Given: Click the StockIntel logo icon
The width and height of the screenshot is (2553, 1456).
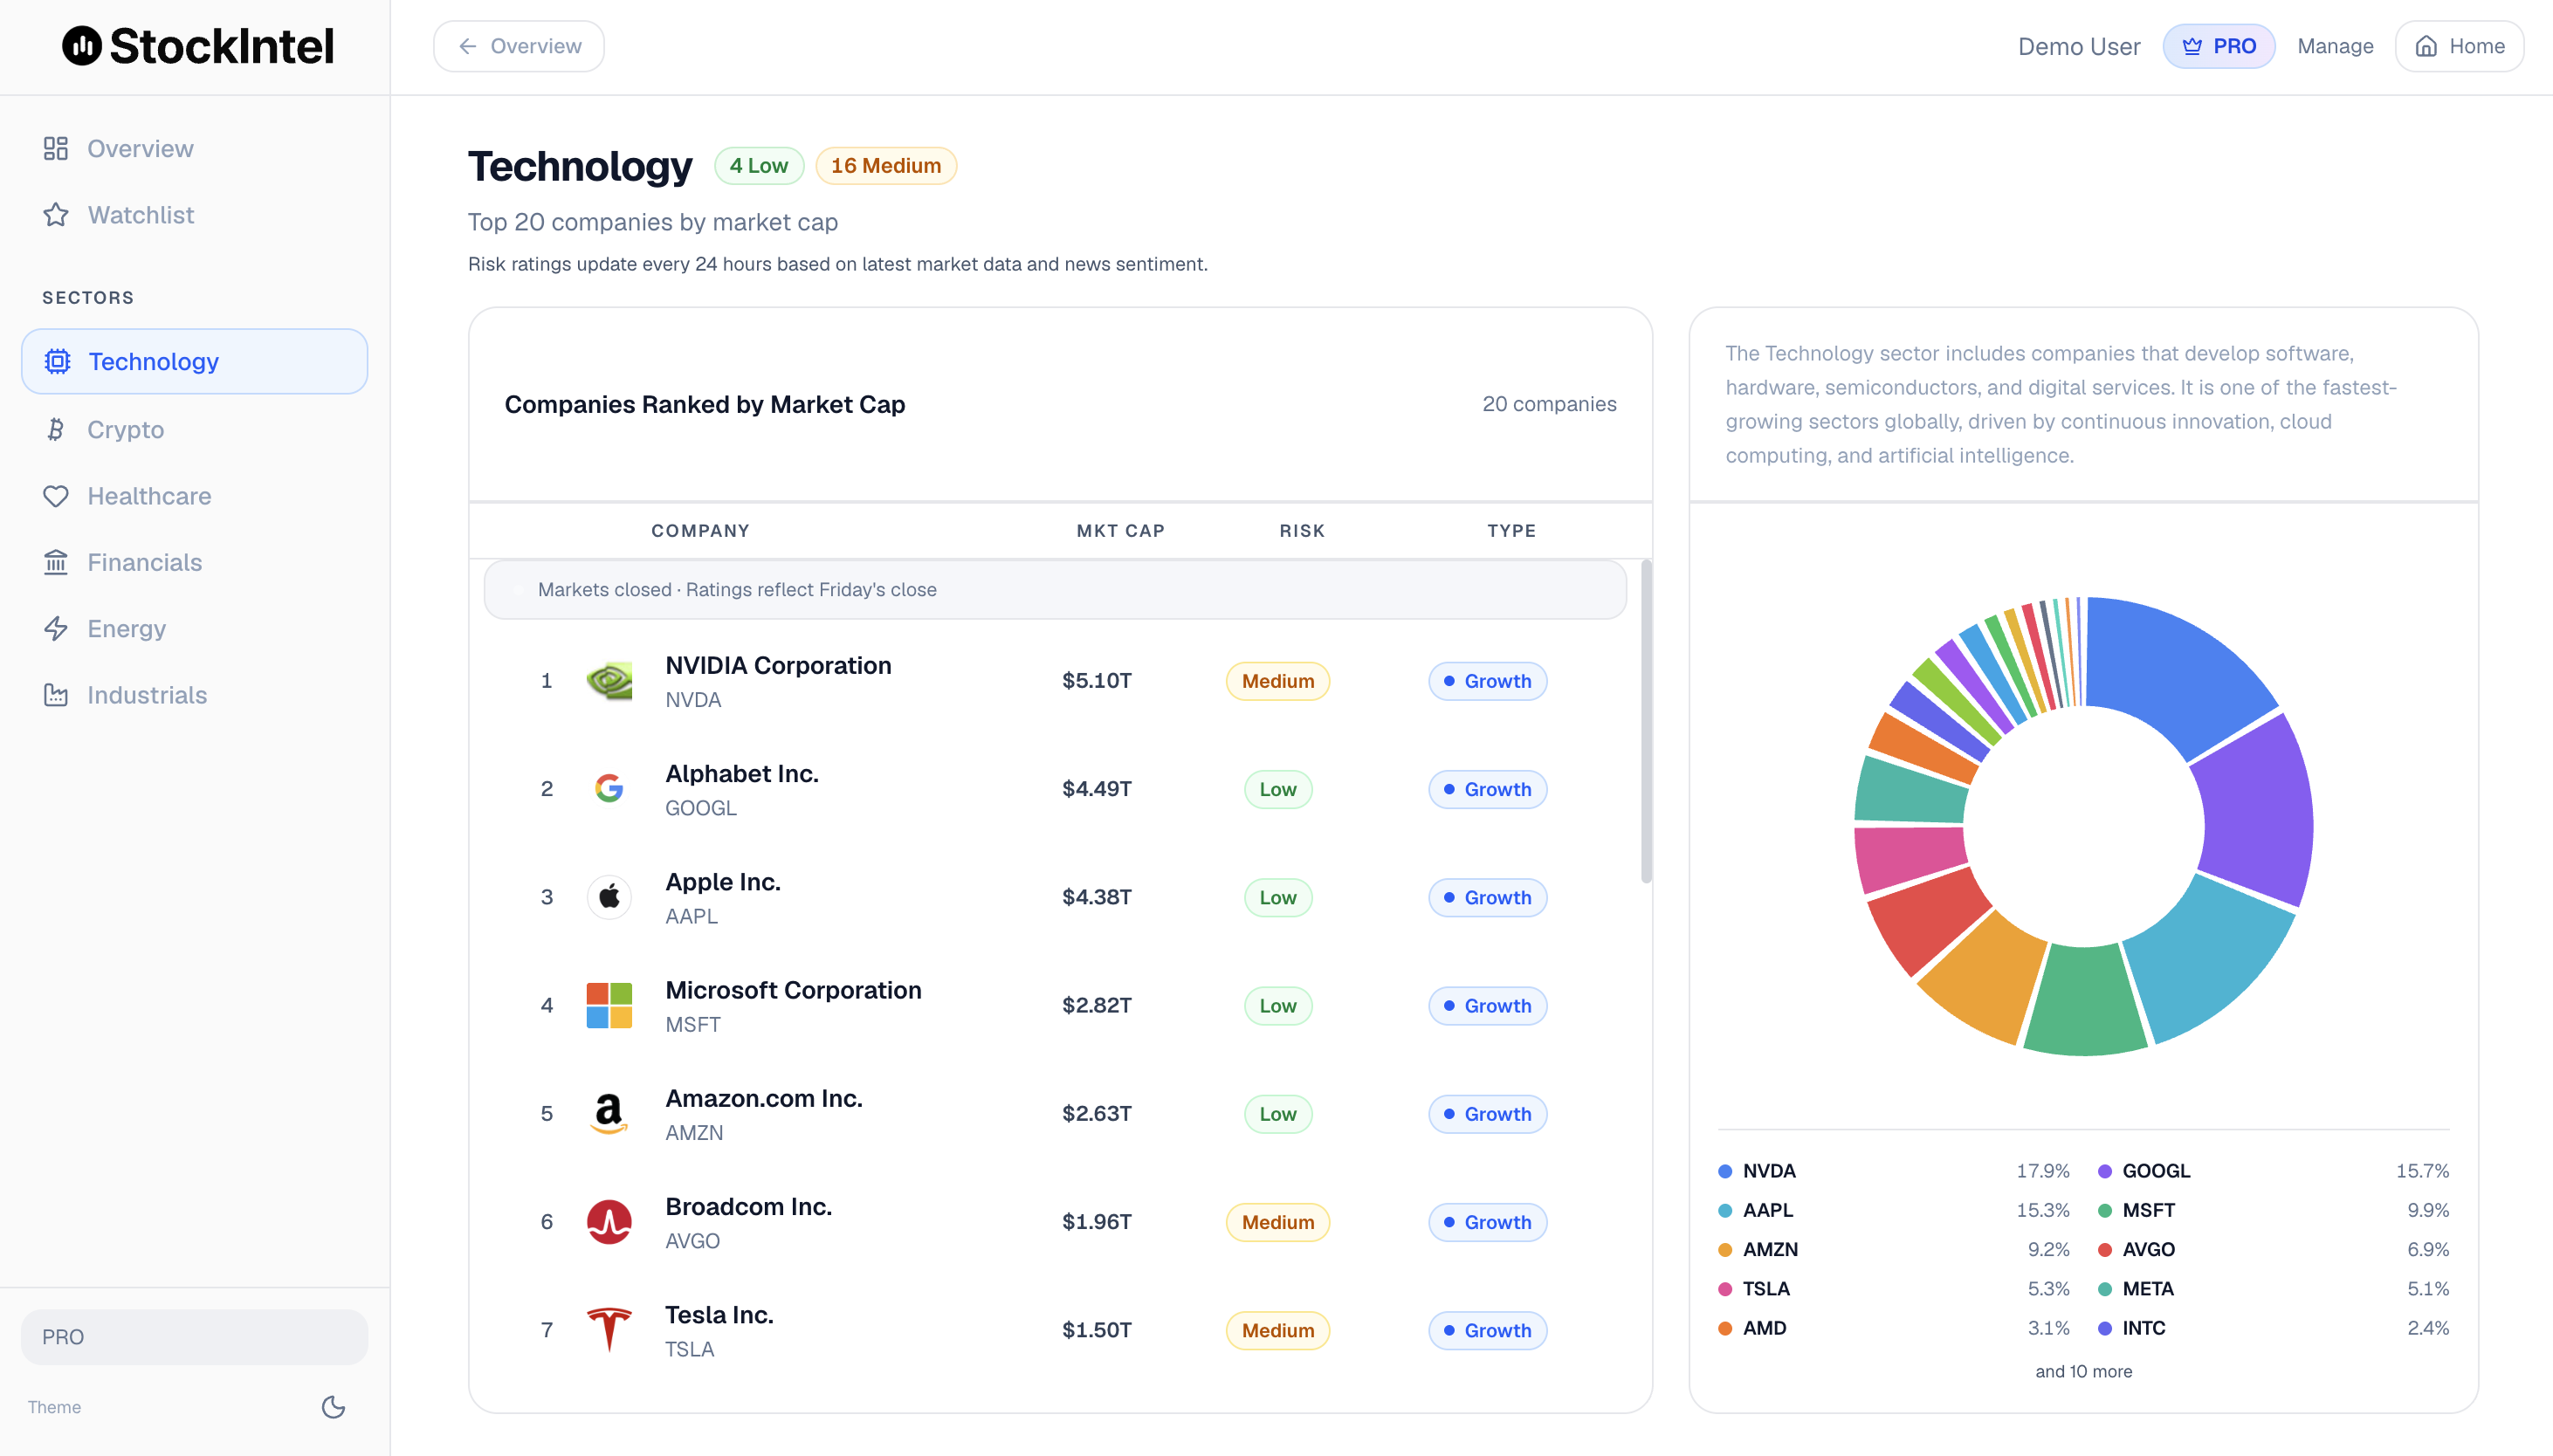Looking at the screenshot, I should [82, 46].
